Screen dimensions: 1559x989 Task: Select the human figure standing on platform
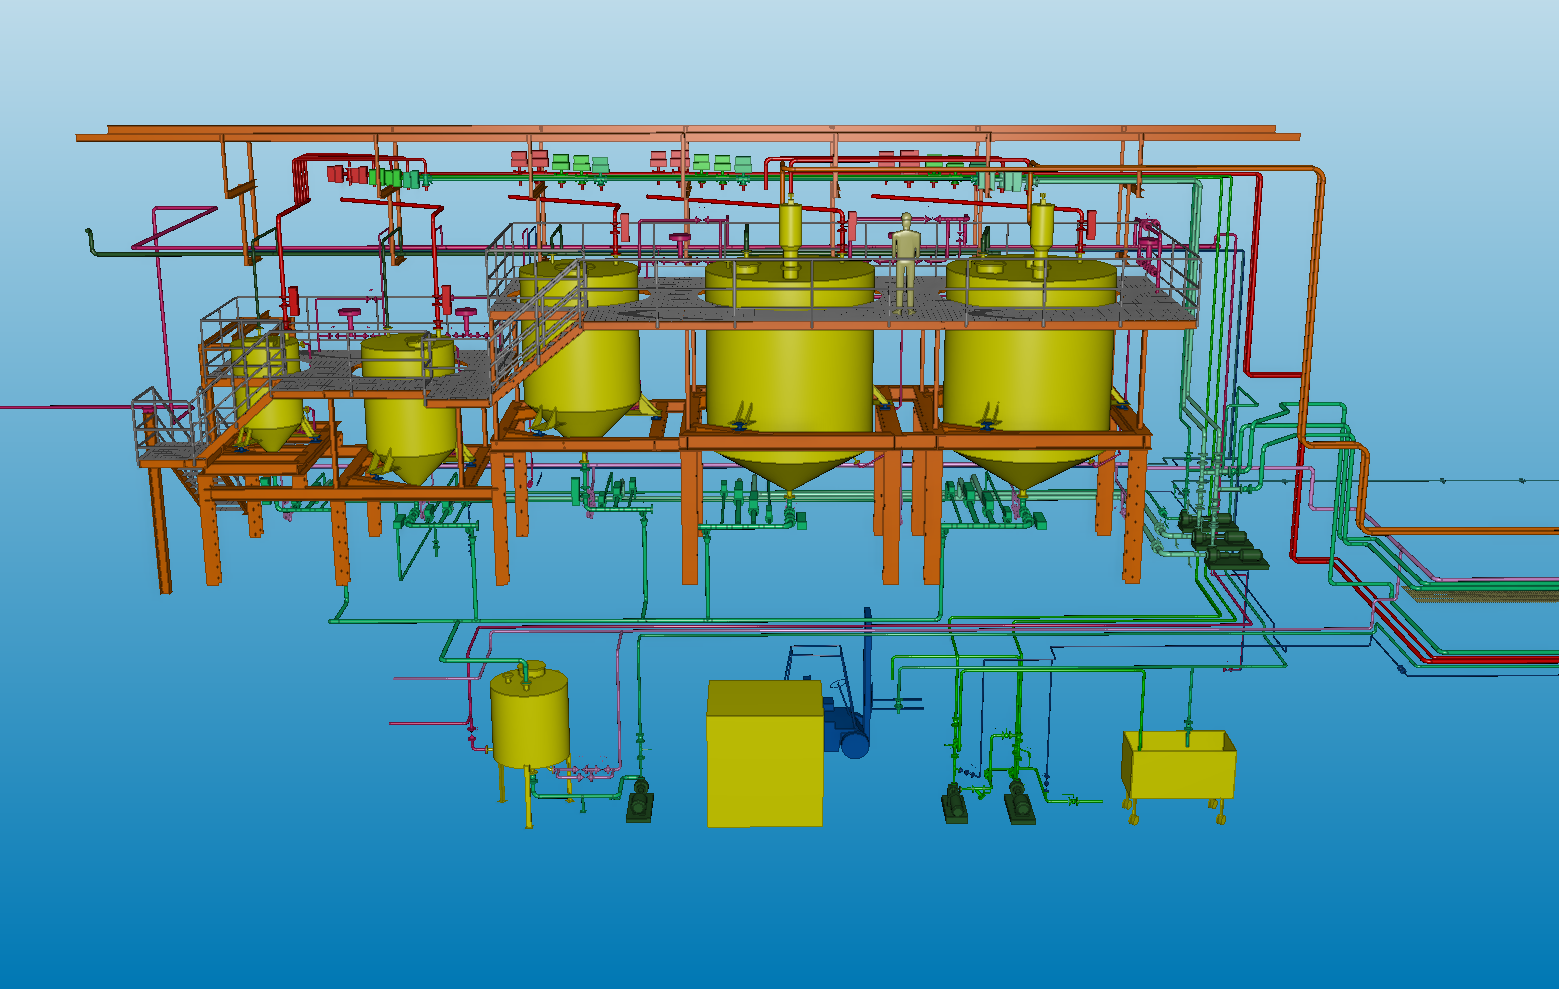tap(905, 263)
